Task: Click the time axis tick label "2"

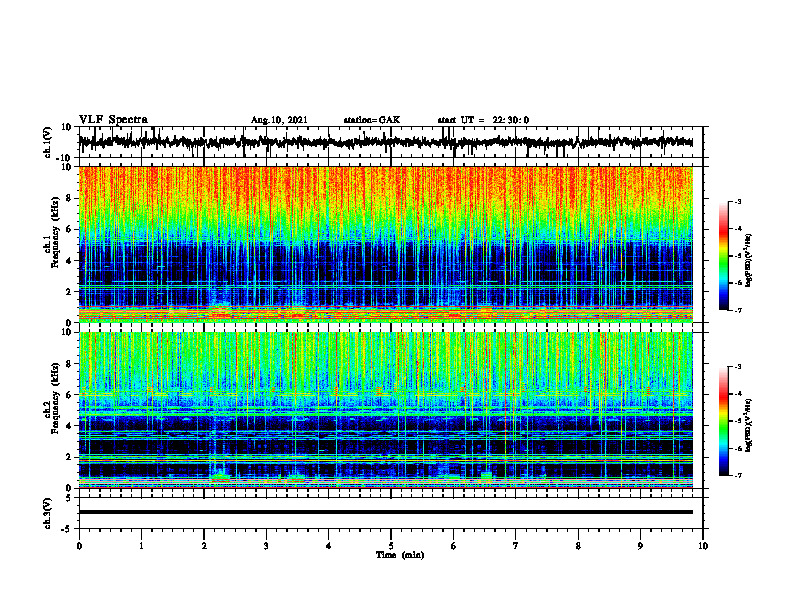Action: click(x=204, y=546)
